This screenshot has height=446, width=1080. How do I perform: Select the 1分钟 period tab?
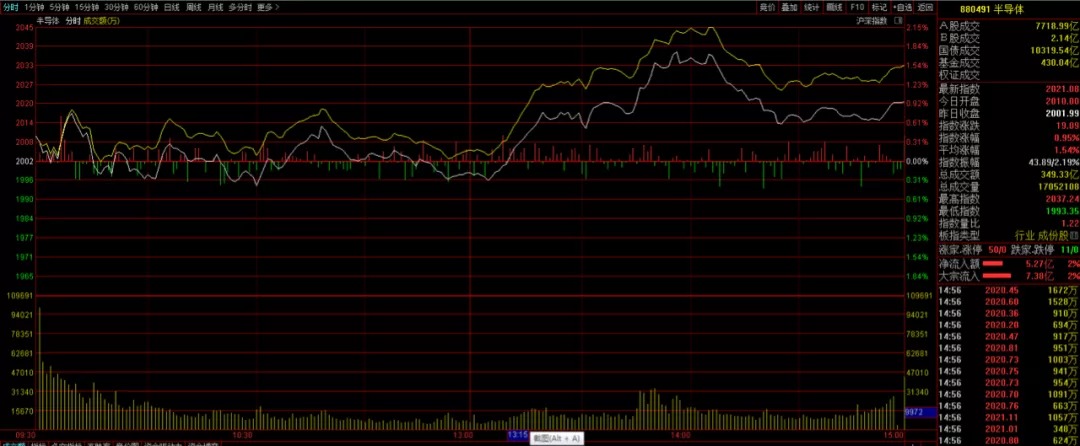(34, 7)
